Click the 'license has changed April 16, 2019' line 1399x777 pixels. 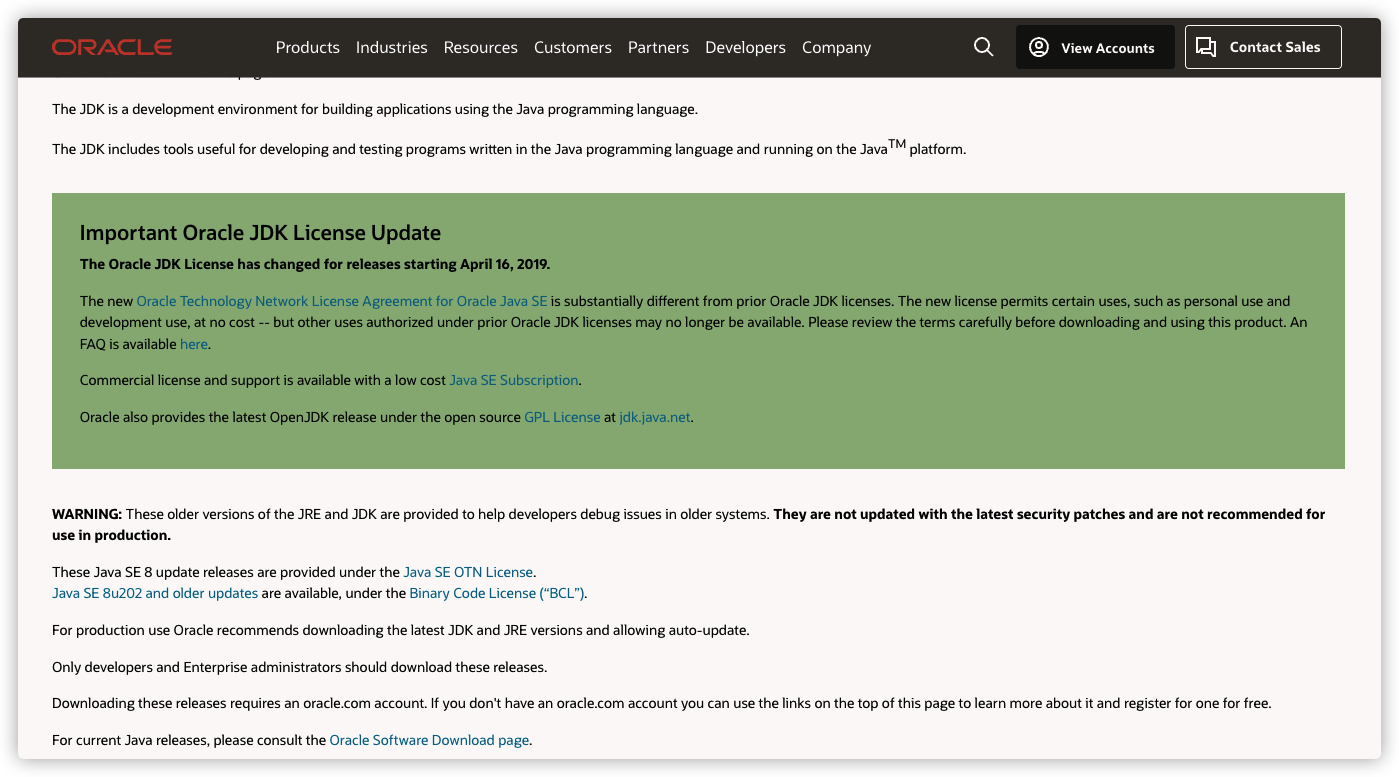pyautogui.click(x=315, y=265)
